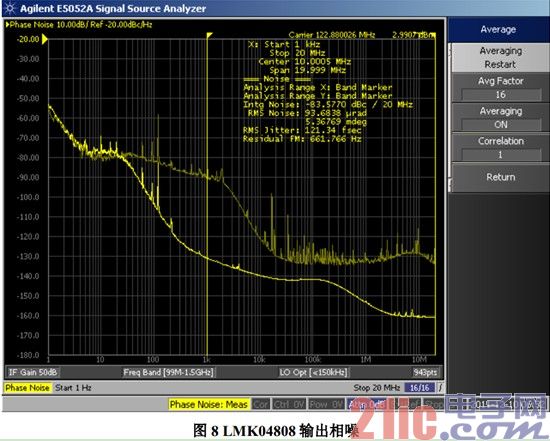Click the Stop 20 MHz label
The image size is (550, 441).
pyautogui.click(x=377, y=388)
